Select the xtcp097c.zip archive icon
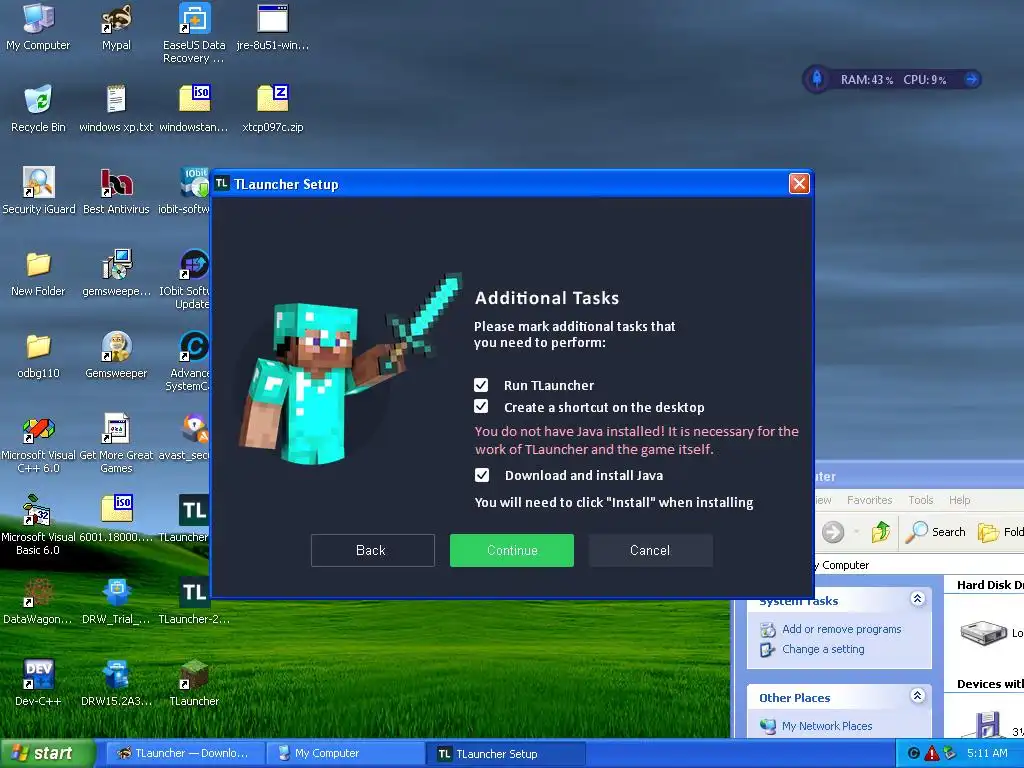Viewport: 1024px width, 768px height. tap(273, 109)
